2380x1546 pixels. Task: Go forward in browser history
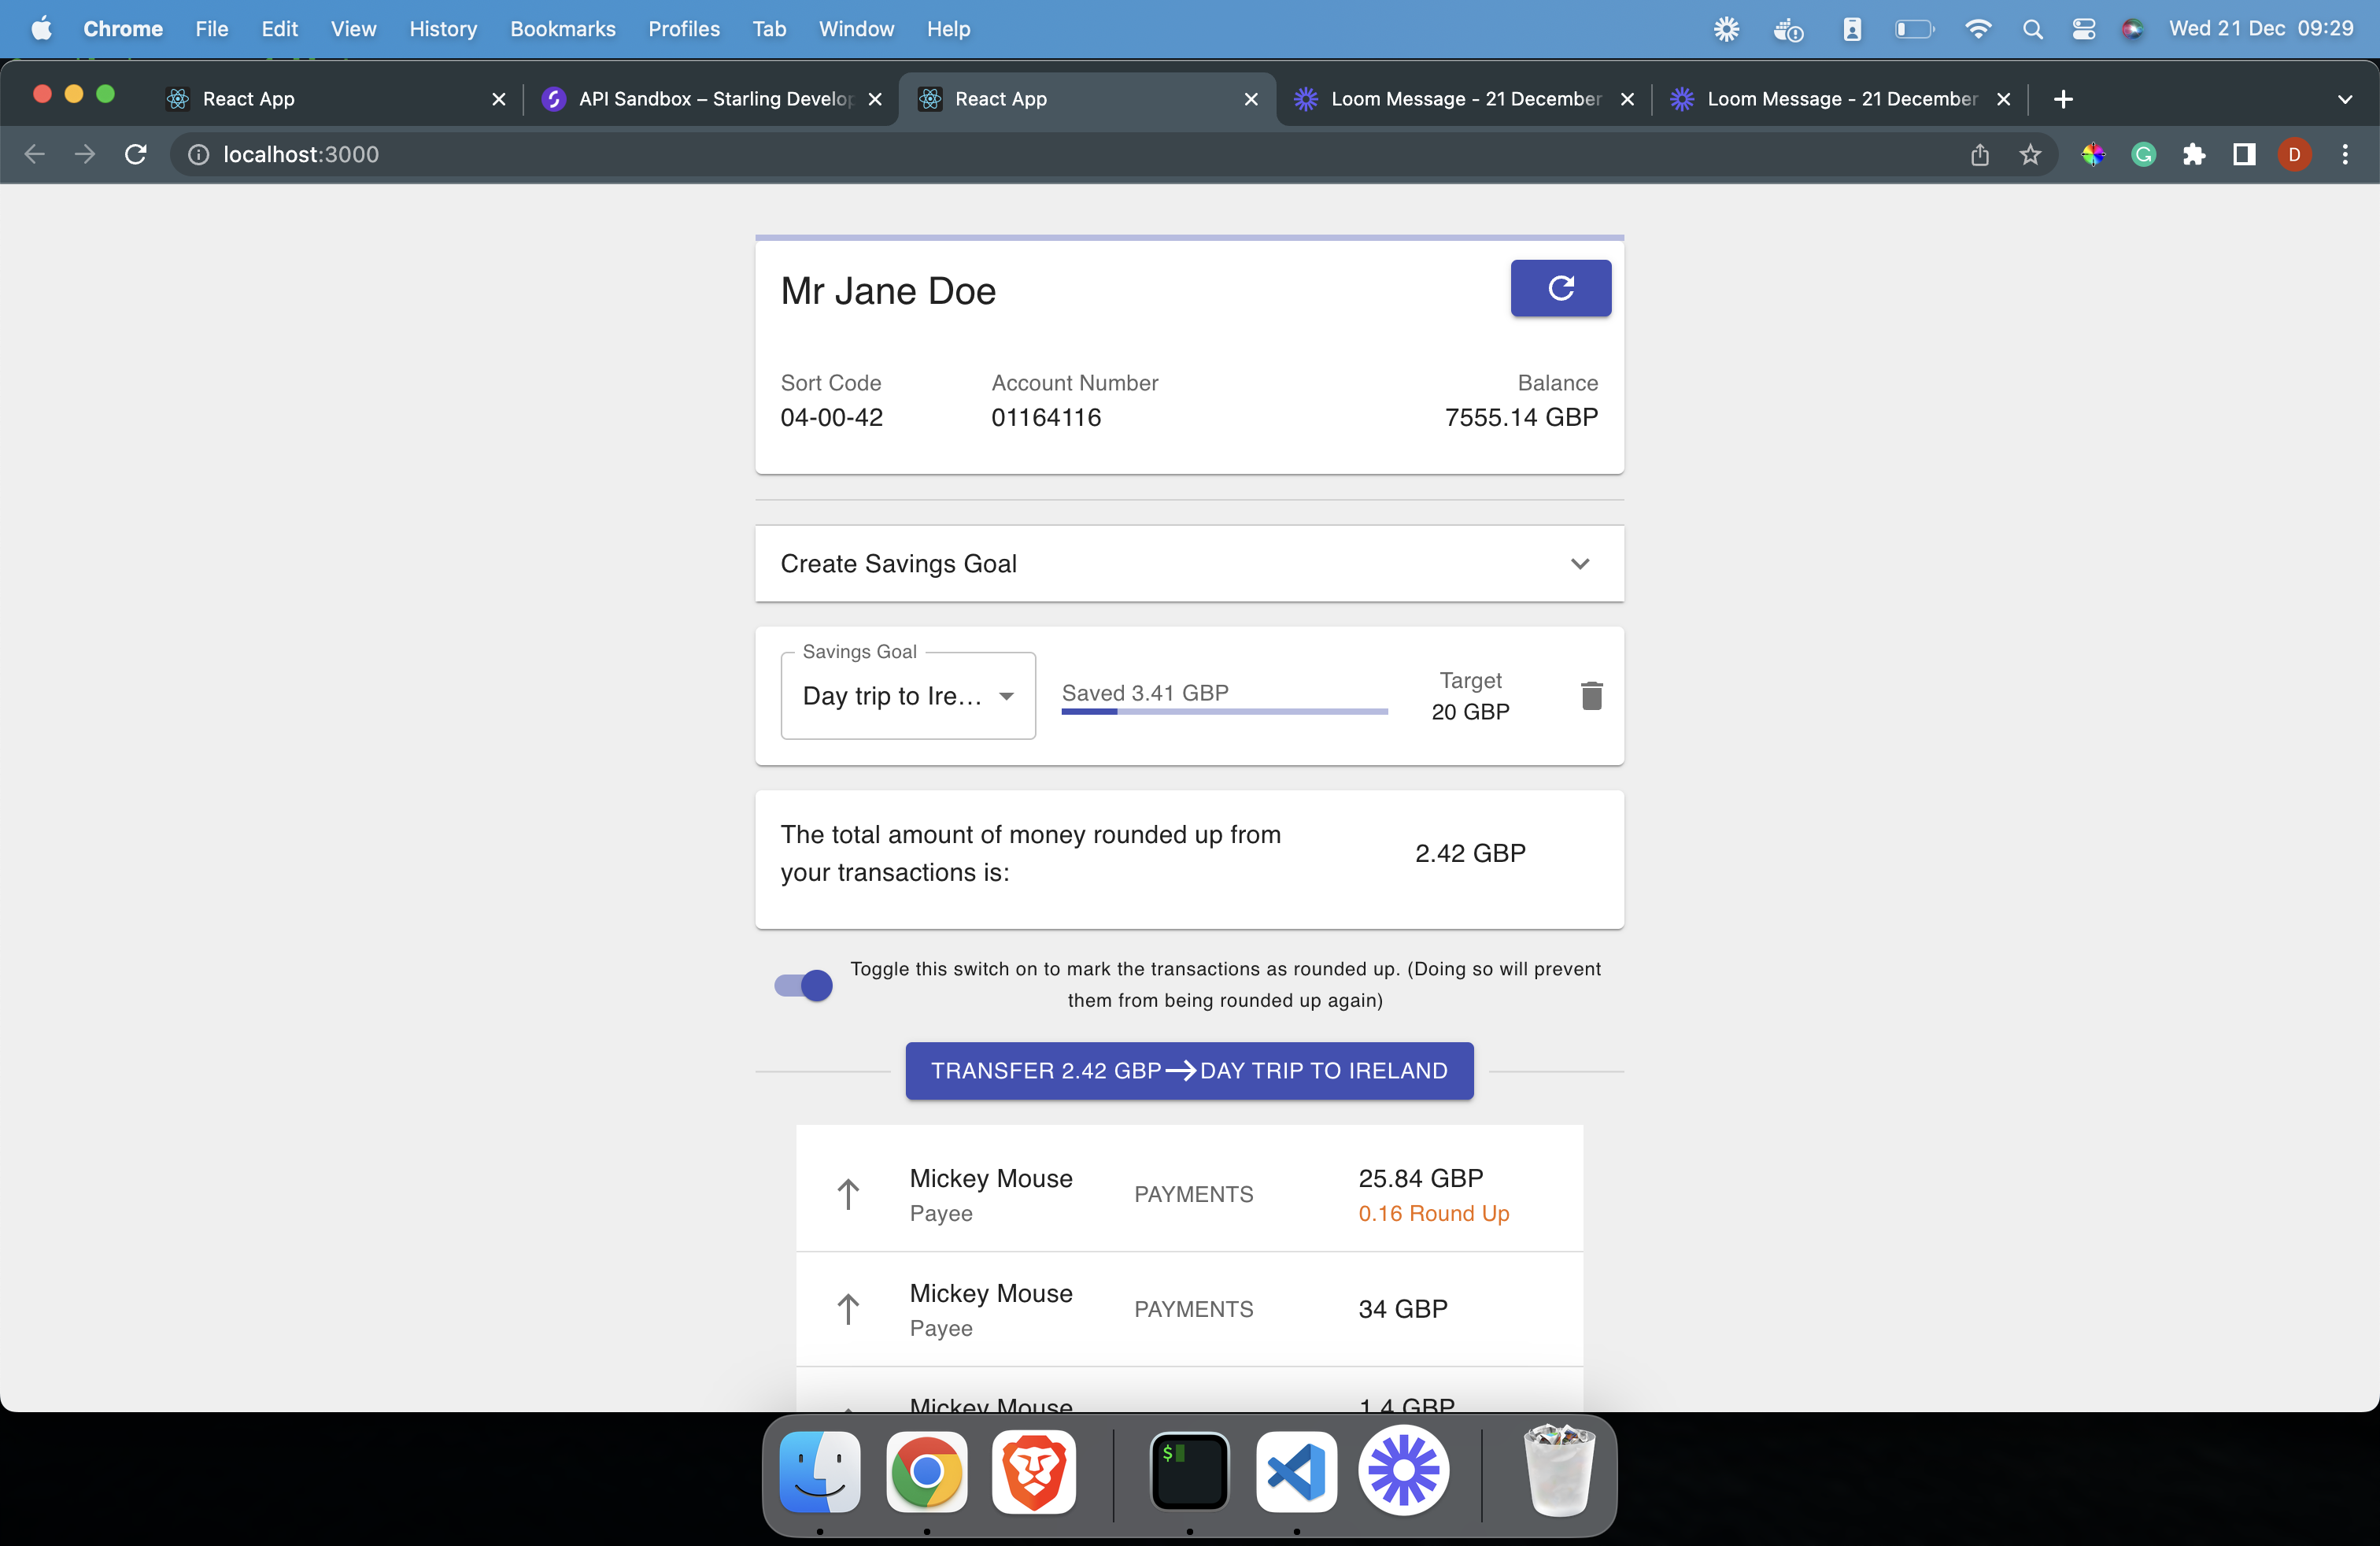point(85,154)
